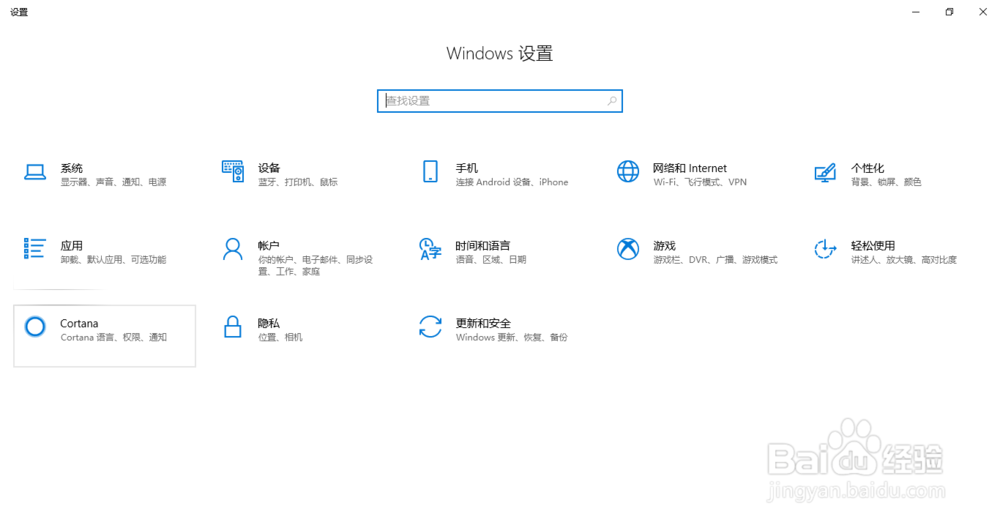Open the 时间和语言 icon

pyautogui.click(x=430, y=249)
